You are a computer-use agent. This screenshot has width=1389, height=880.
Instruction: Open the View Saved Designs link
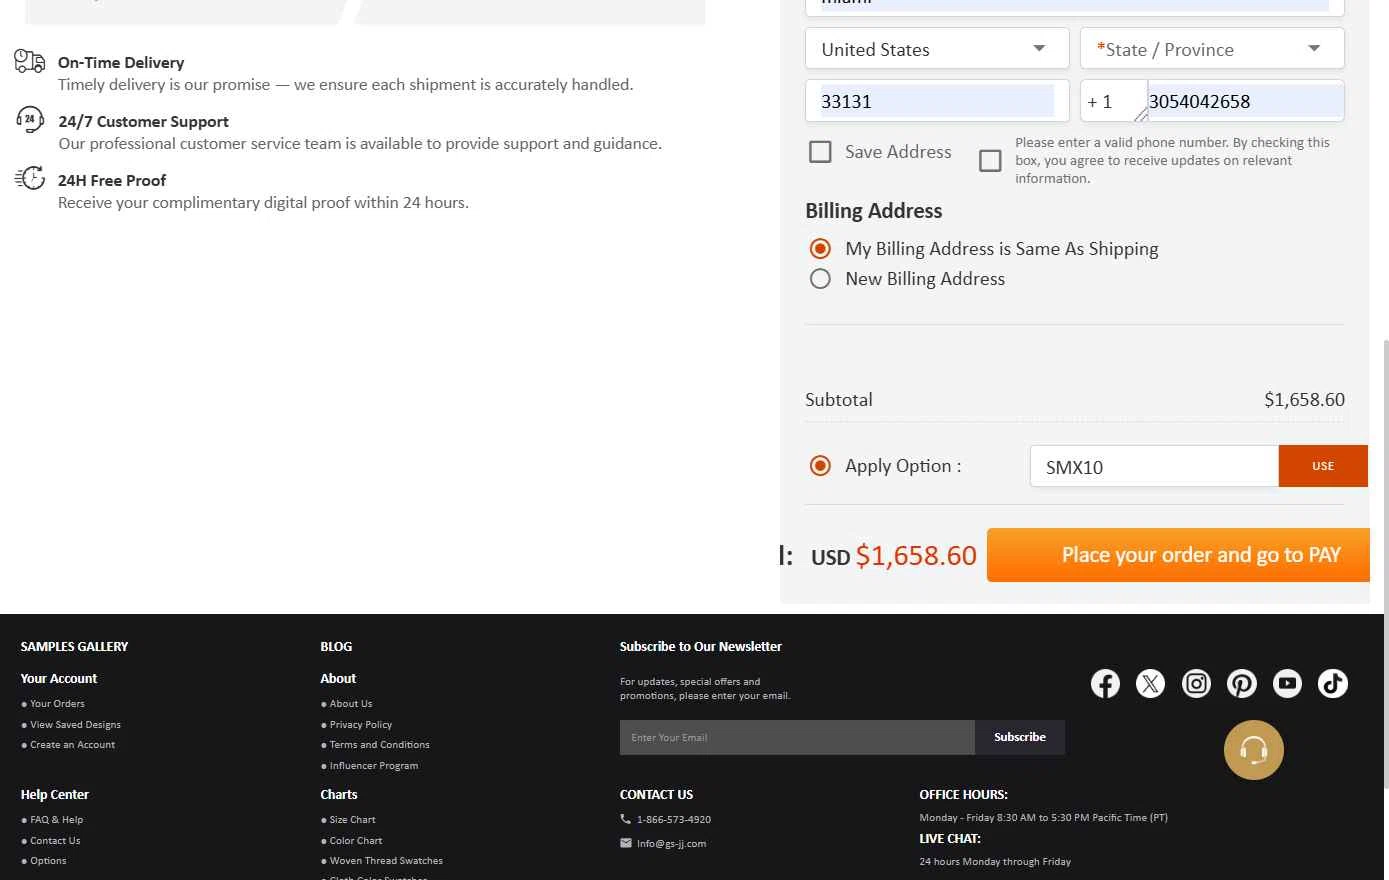point(75,725)
